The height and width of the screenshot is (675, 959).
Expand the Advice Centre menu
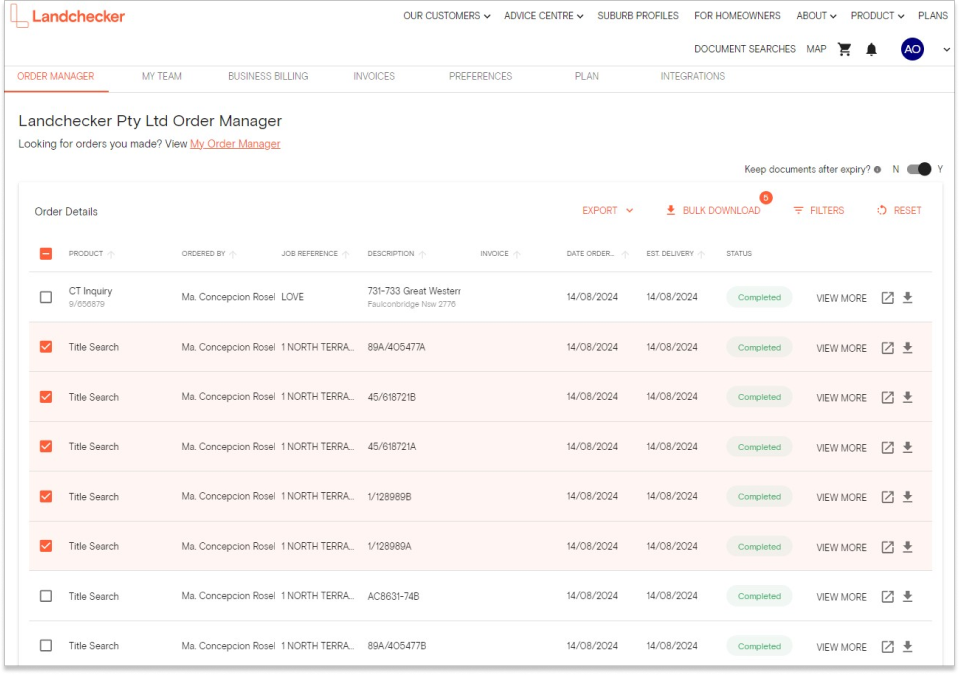[x=543, y=16]
